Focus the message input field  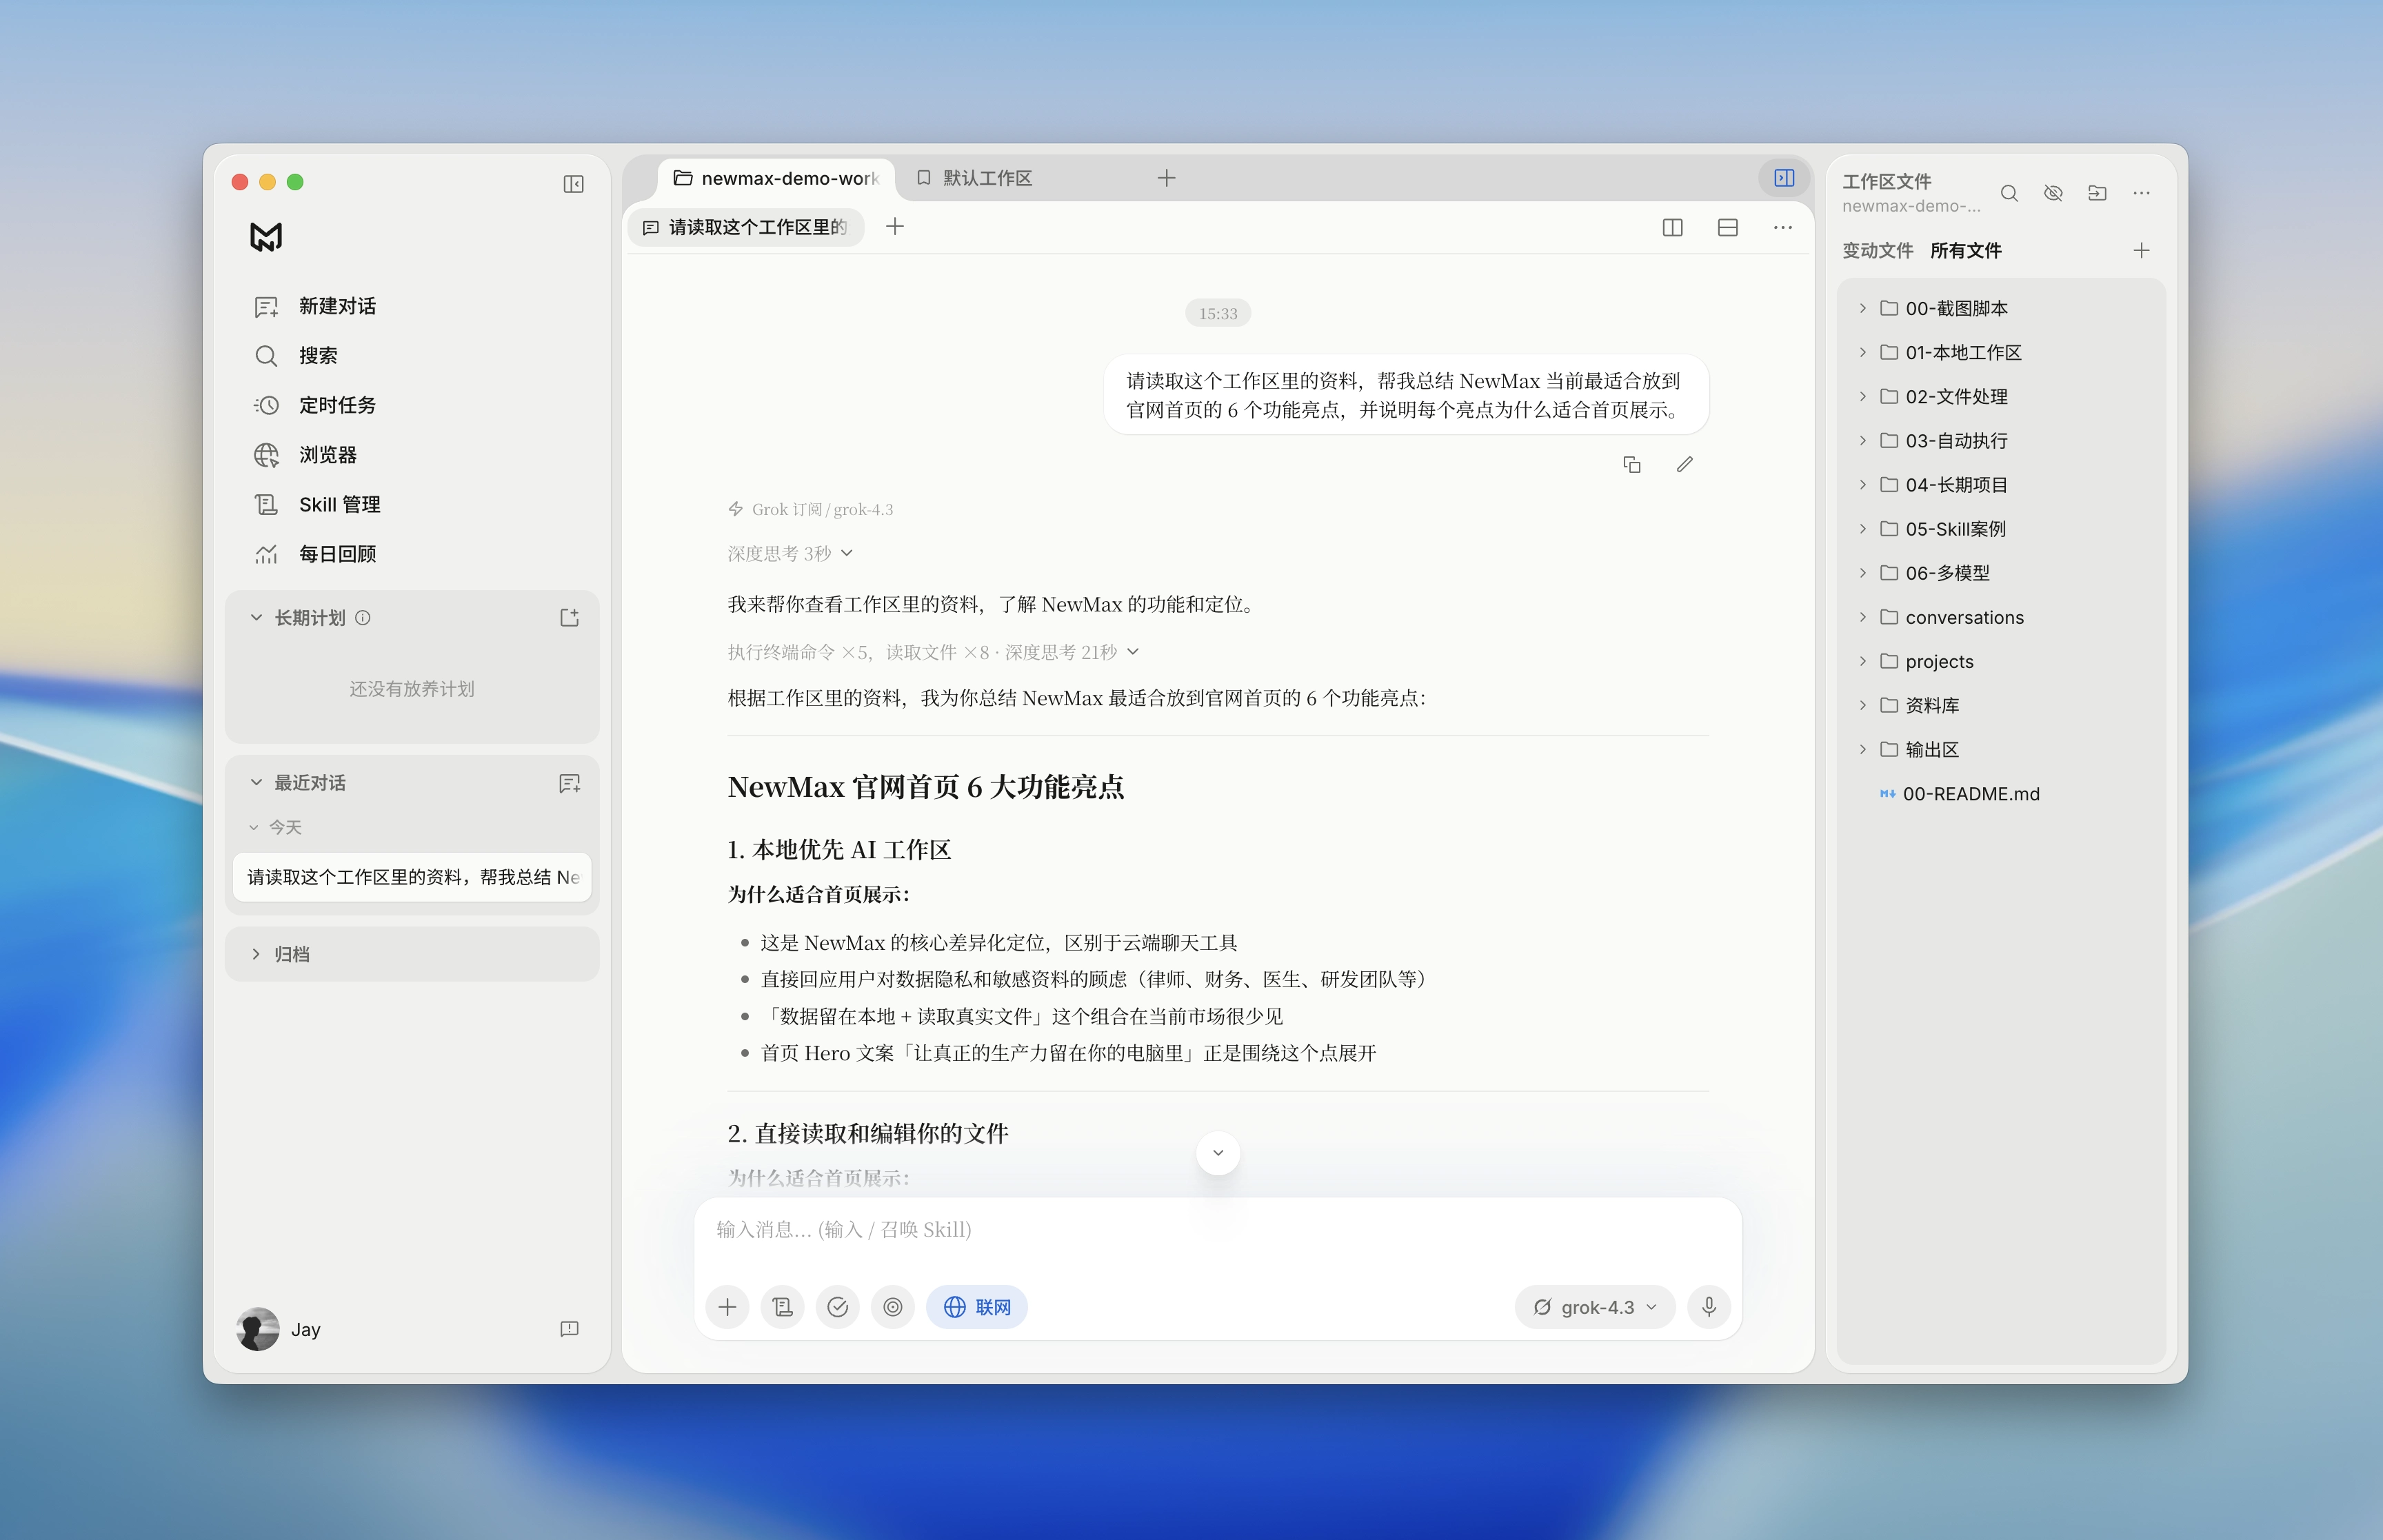tap(1218, 1230)
